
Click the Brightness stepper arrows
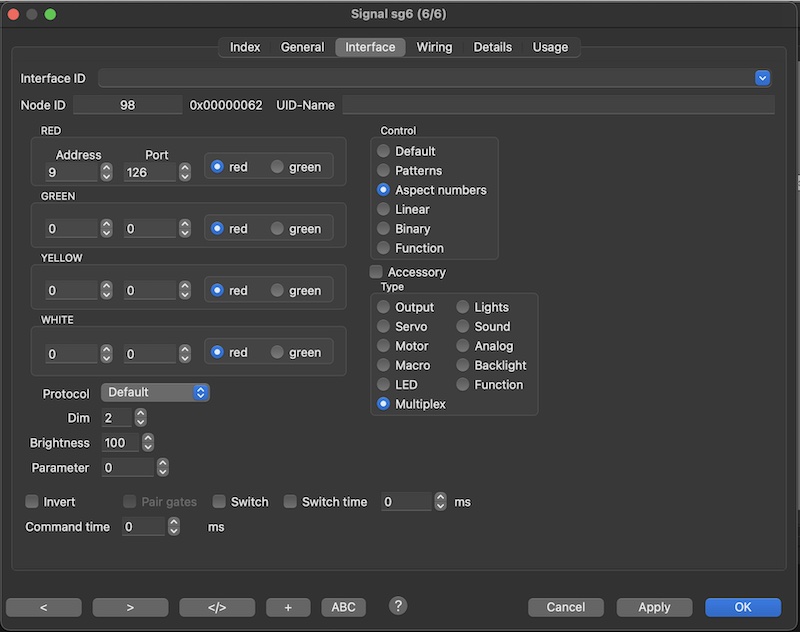(x=148, y=443)
